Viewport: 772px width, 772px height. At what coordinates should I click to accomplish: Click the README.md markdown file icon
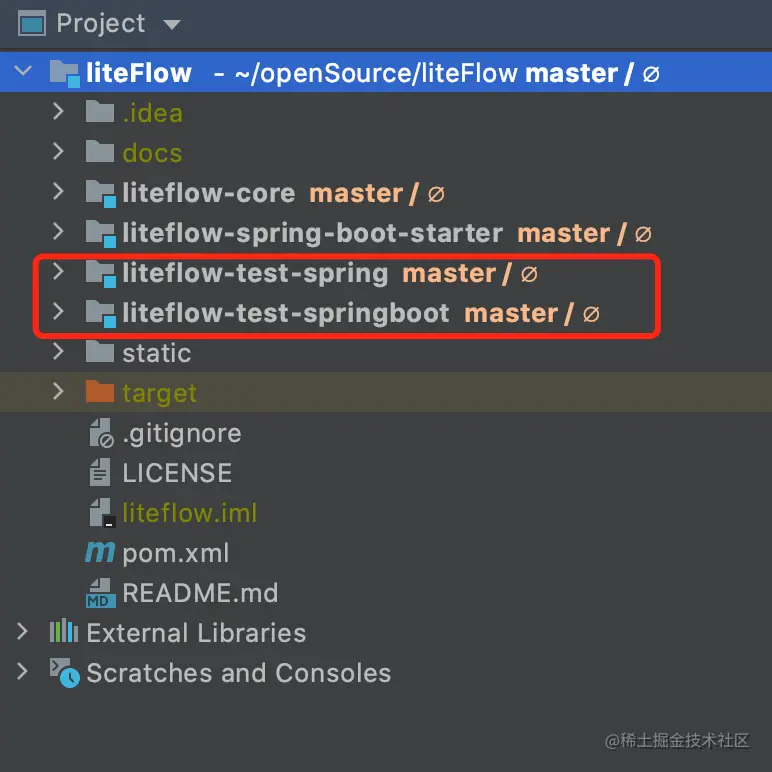pyautogui.click(x=101, y=593)
